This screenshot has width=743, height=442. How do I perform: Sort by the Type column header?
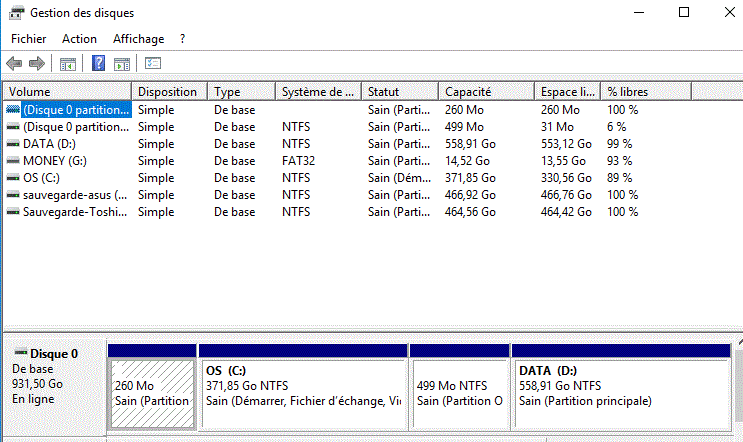click(242, 91)
